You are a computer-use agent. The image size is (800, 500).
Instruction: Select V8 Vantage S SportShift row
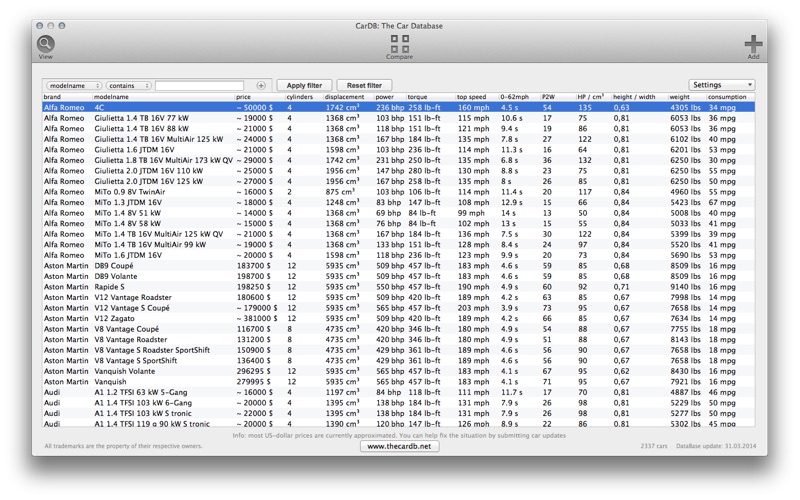[x=398, y=361]
